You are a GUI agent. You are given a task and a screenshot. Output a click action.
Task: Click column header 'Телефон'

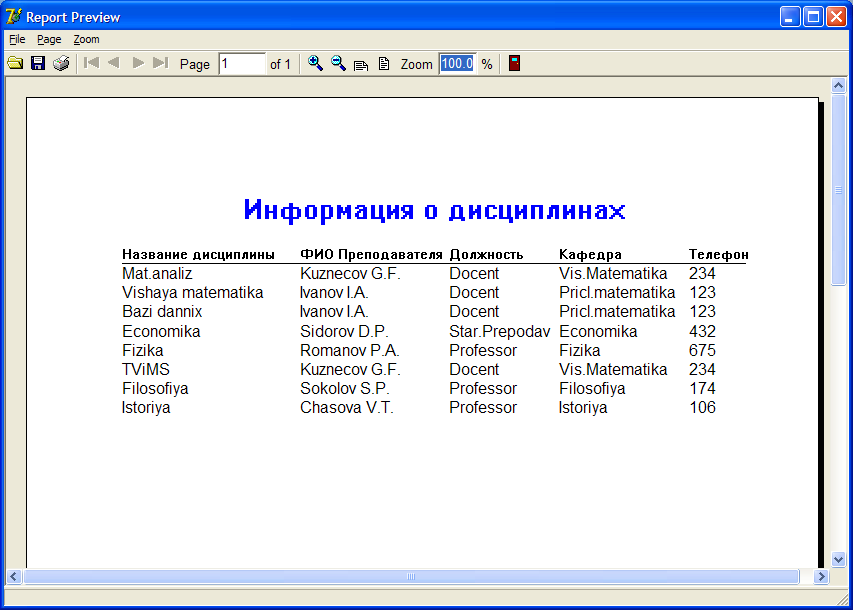719,255
